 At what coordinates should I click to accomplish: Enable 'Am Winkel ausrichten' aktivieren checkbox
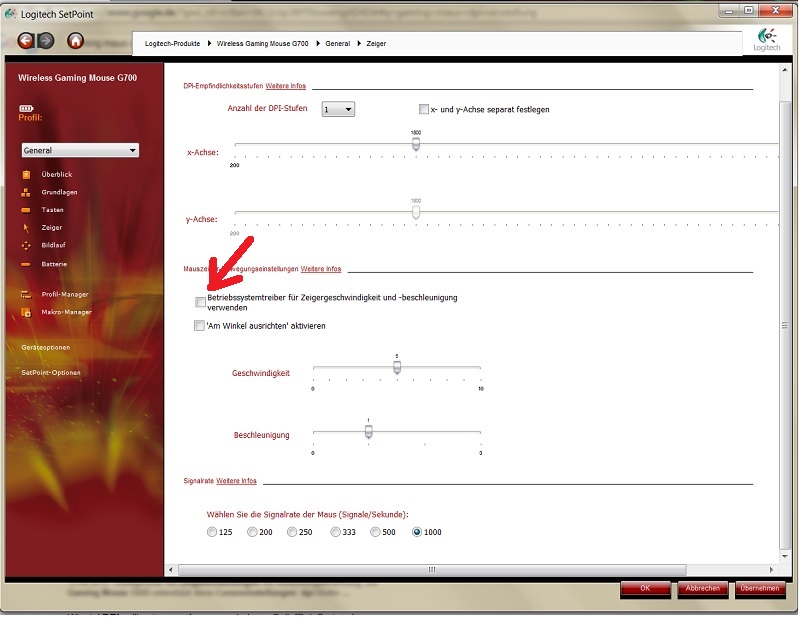tap(199, 326)
